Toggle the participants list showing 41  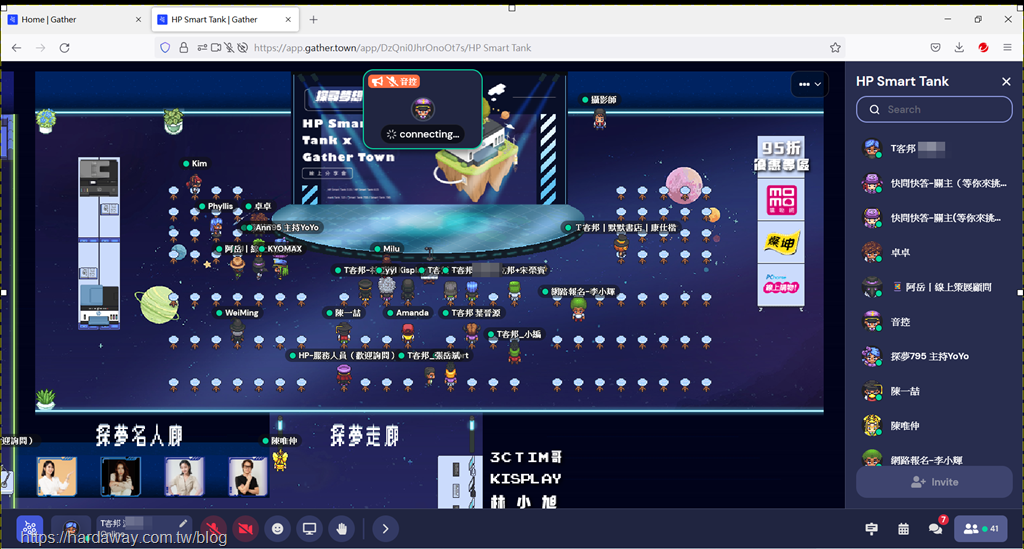[980, 529]
